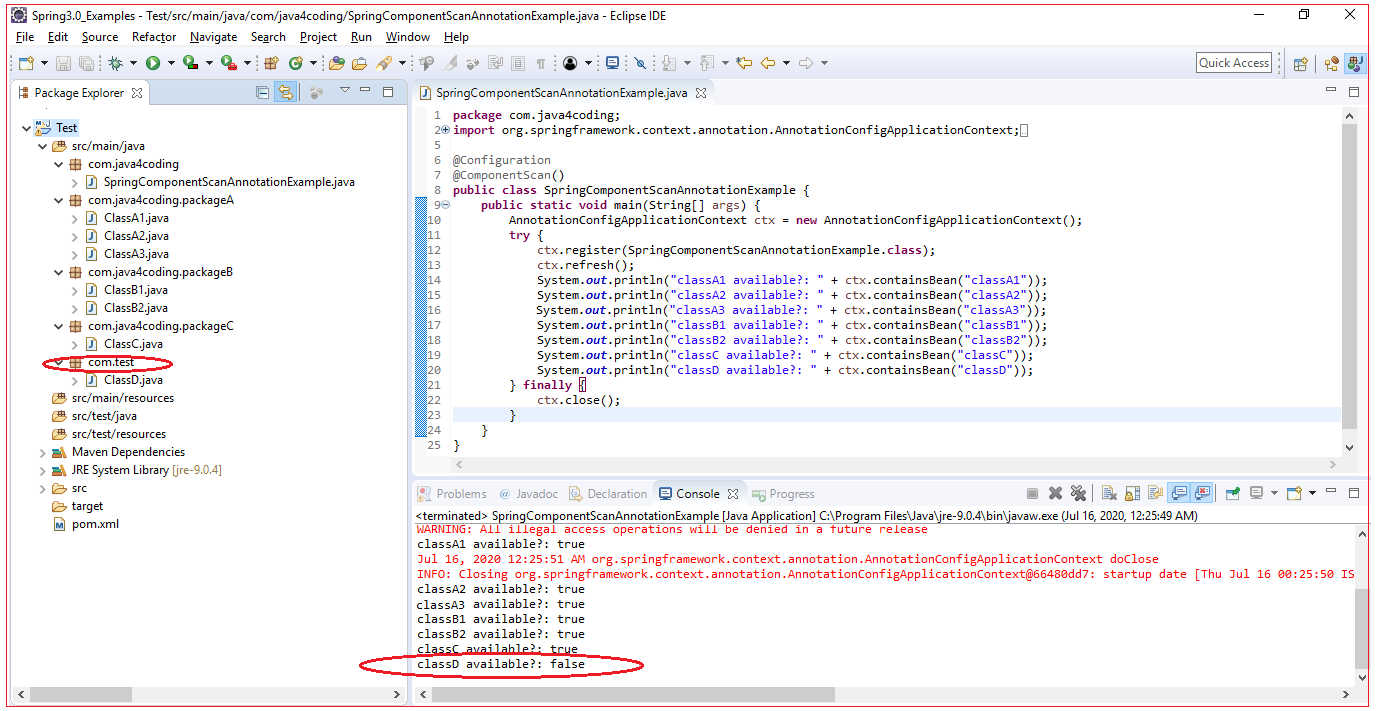The width and height of the screenshot is (1377, 711).
Task: Click the New Java Class icon
Action: [296, 63]
